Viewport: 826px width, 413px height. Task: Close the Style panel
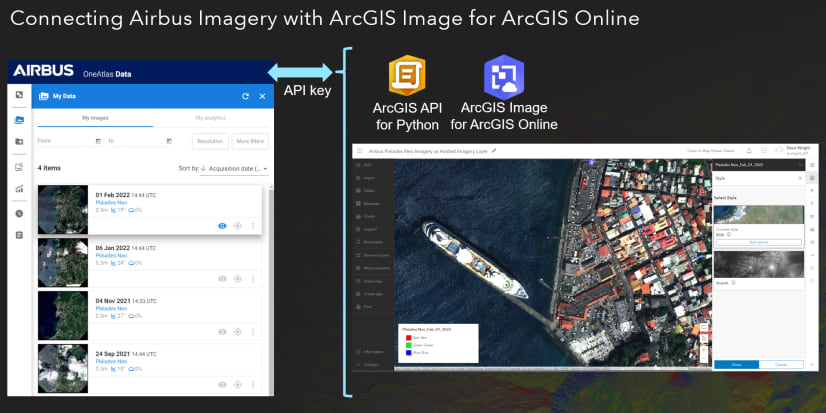(800, 179)
